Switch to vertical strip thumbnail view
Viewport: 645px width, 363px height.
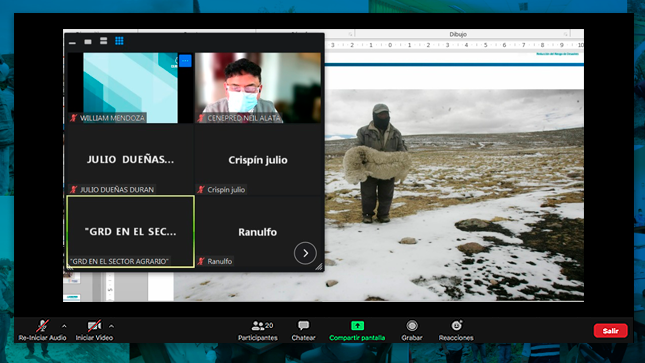pyautogui.click(x=104, y=41)
